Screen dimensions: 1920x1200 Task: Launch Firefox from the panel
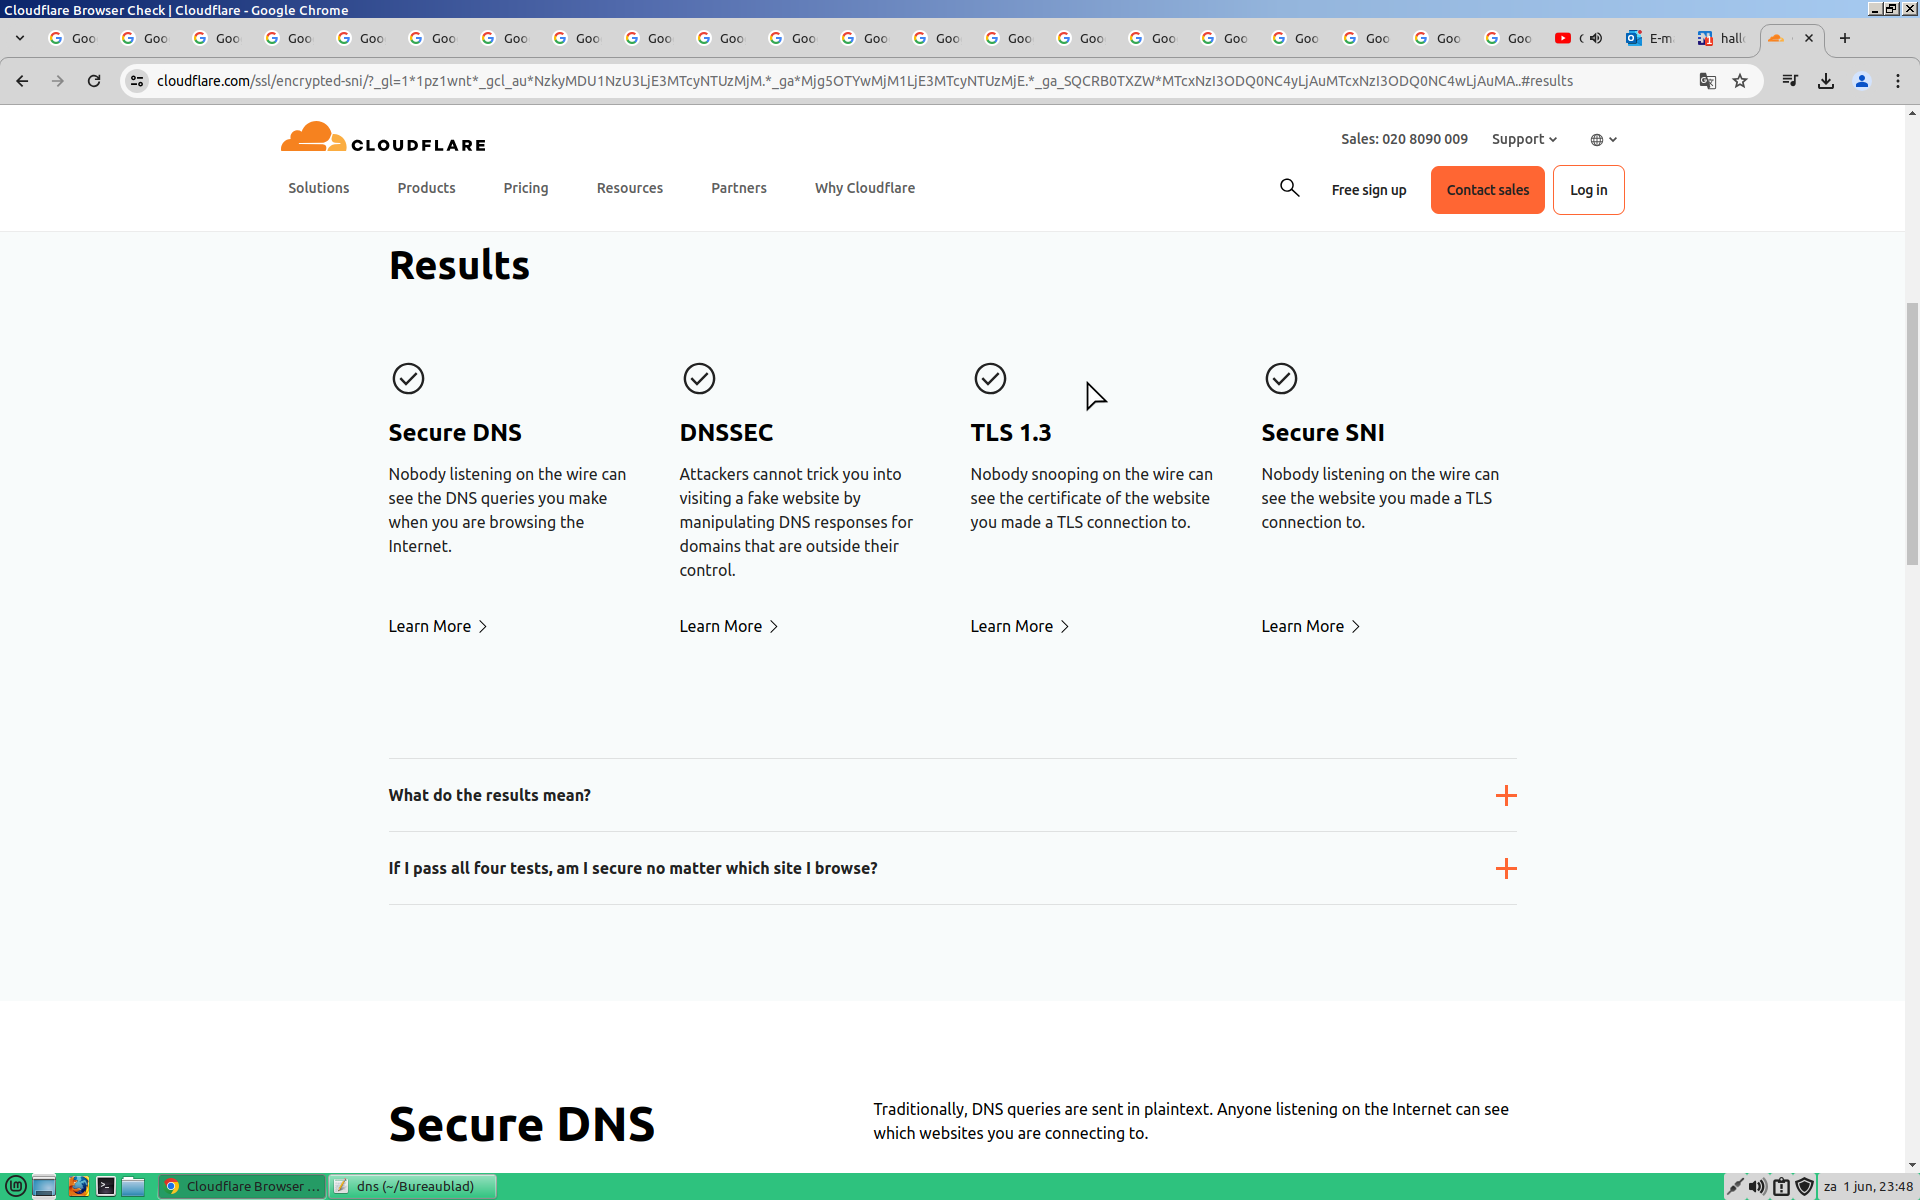pos(78,1186)
